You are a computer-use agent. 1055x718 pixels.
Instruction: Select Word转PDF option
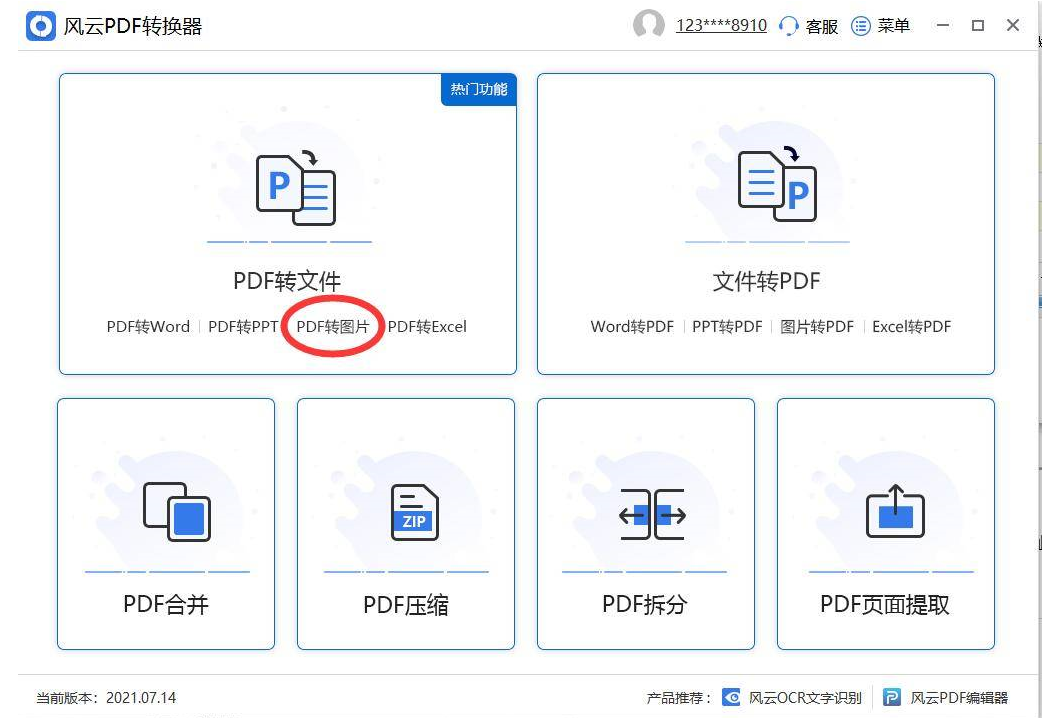(632, 327)
